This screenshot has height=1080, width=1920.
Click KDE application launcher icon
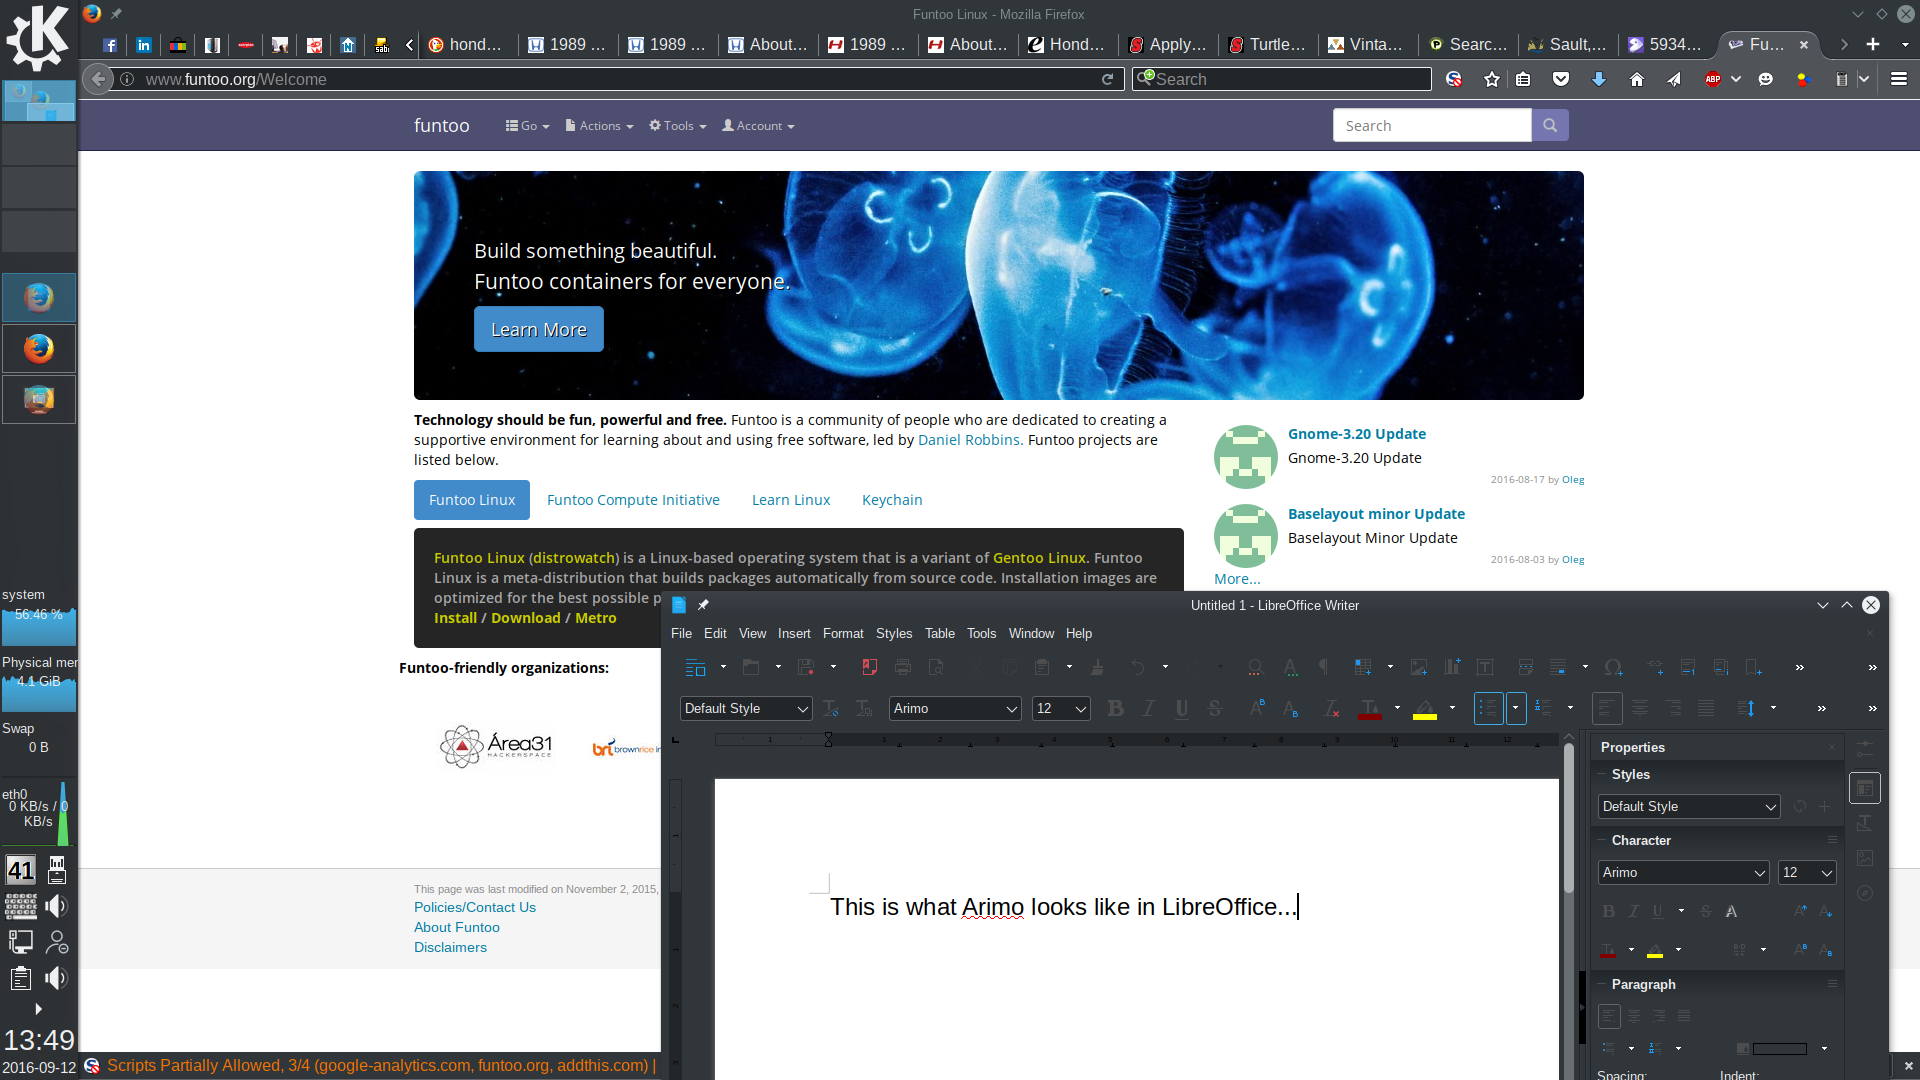tap(38, 38)
